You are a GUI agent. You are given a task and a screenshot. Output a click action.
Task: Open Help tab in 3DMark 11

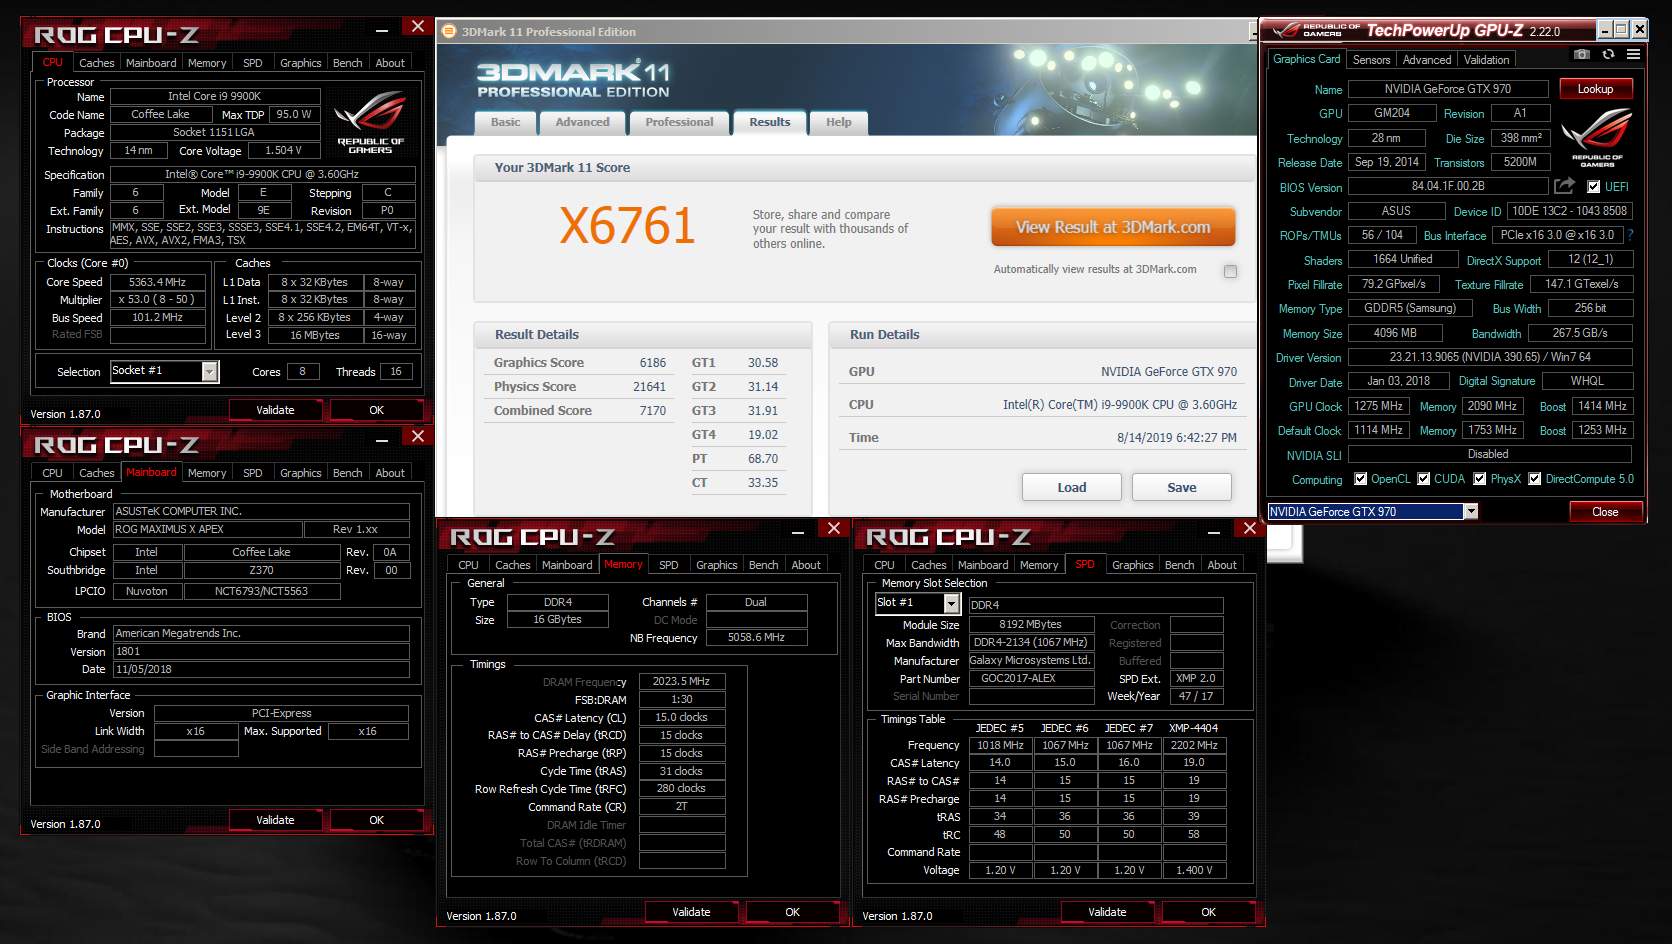point(838,122)
